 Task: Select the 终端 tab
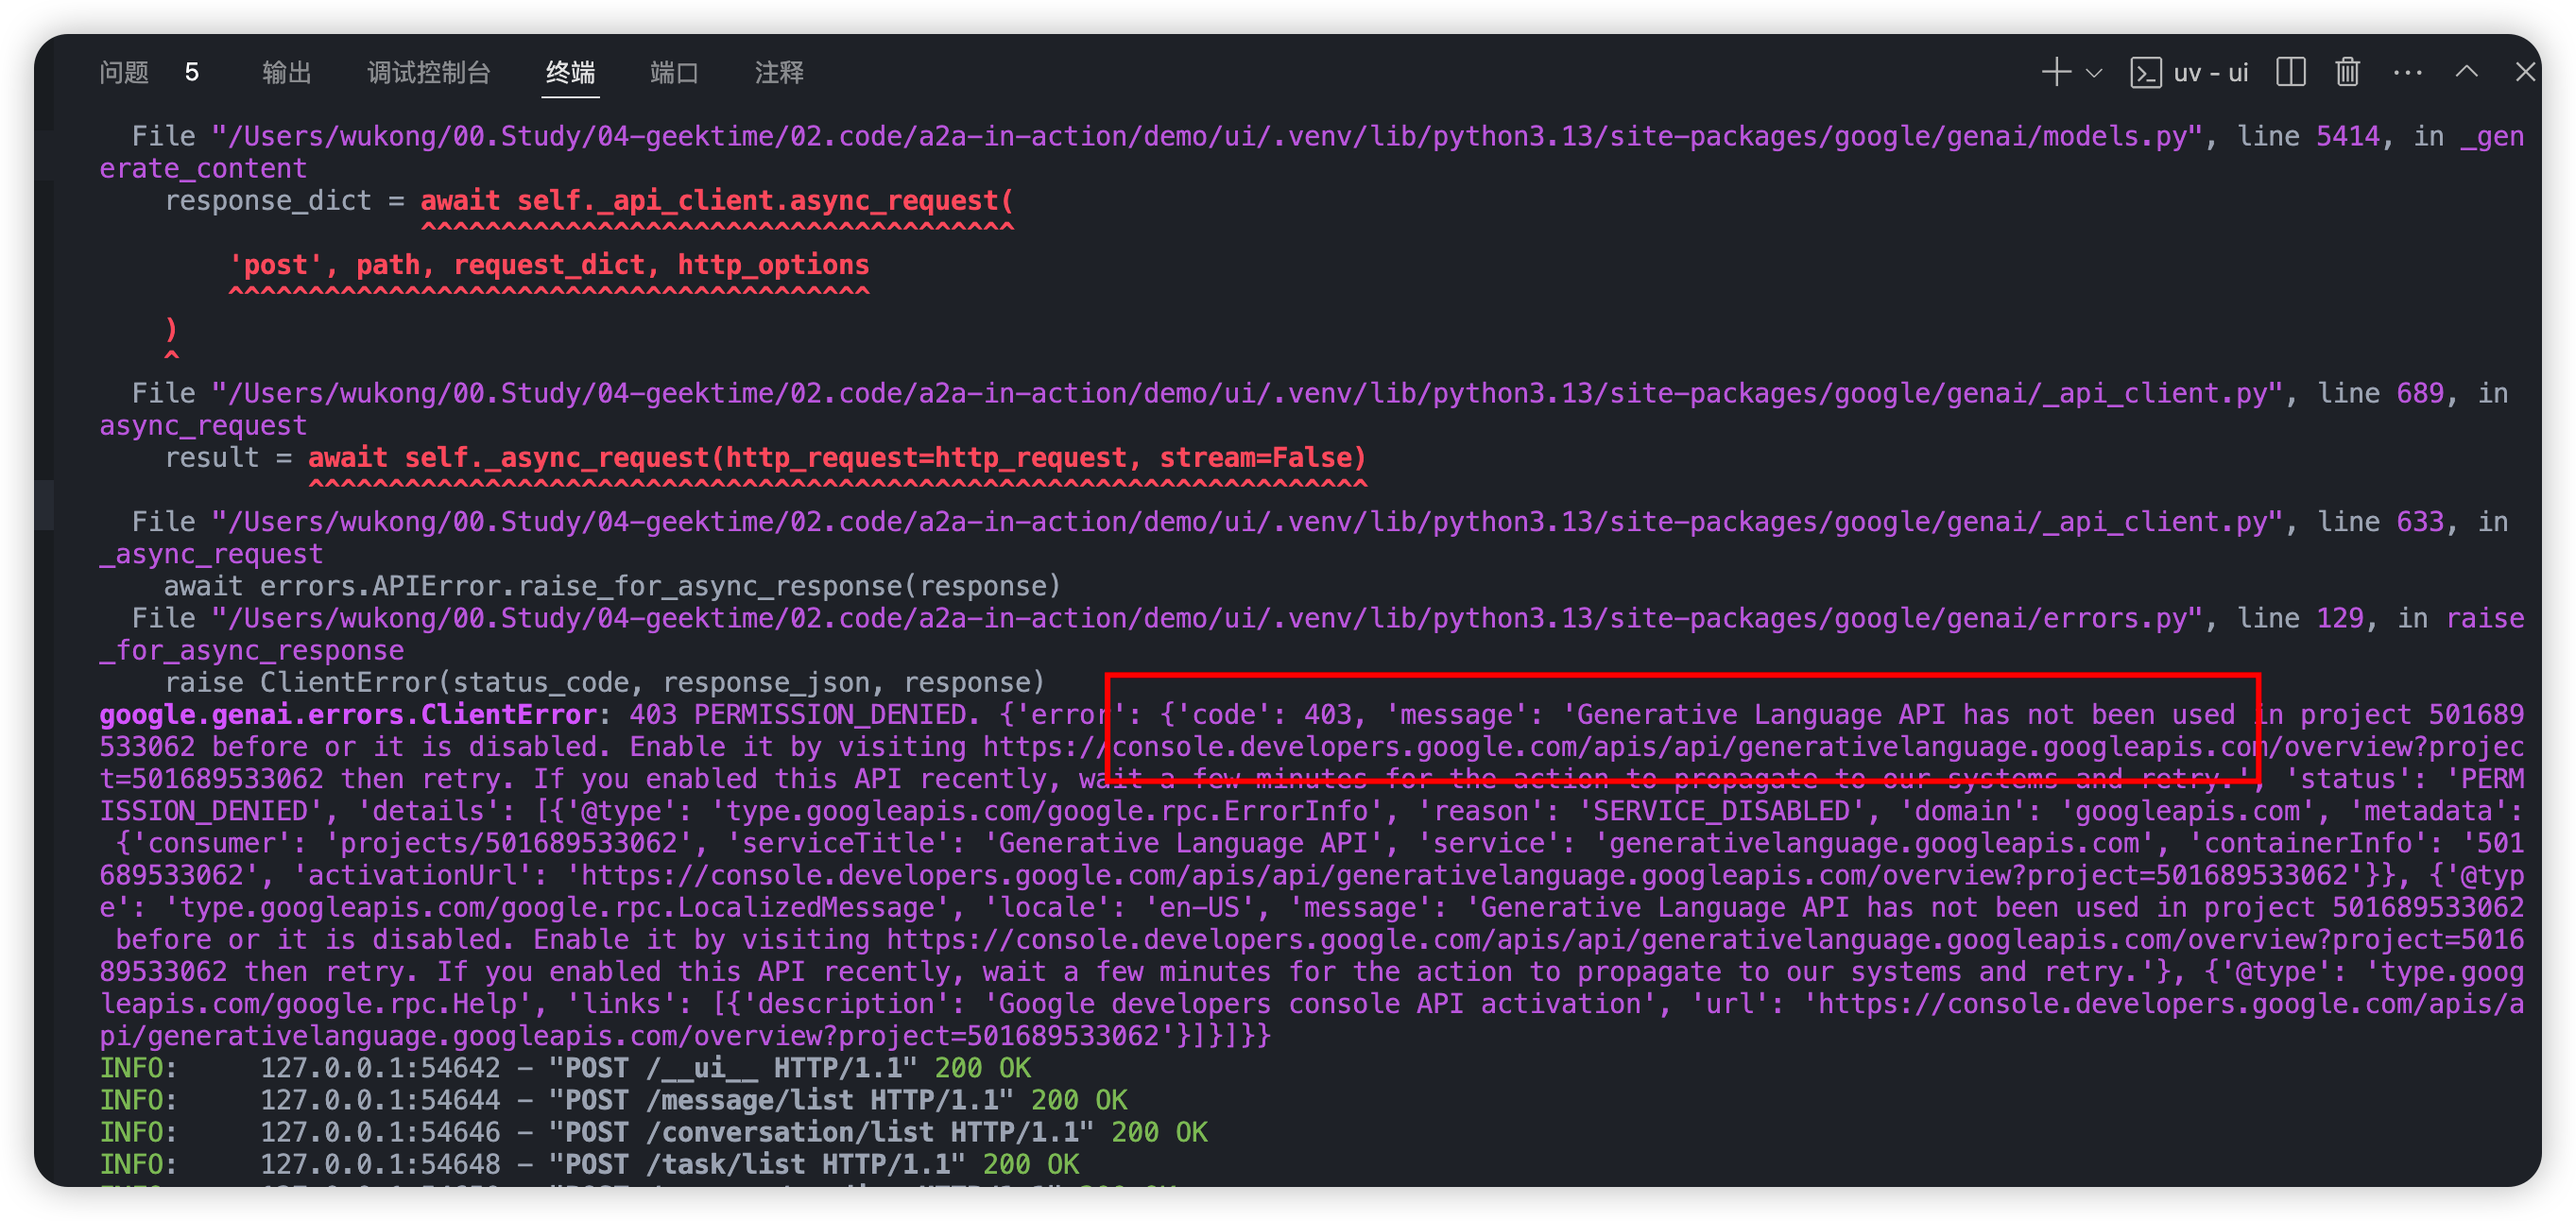coord(570,72)
